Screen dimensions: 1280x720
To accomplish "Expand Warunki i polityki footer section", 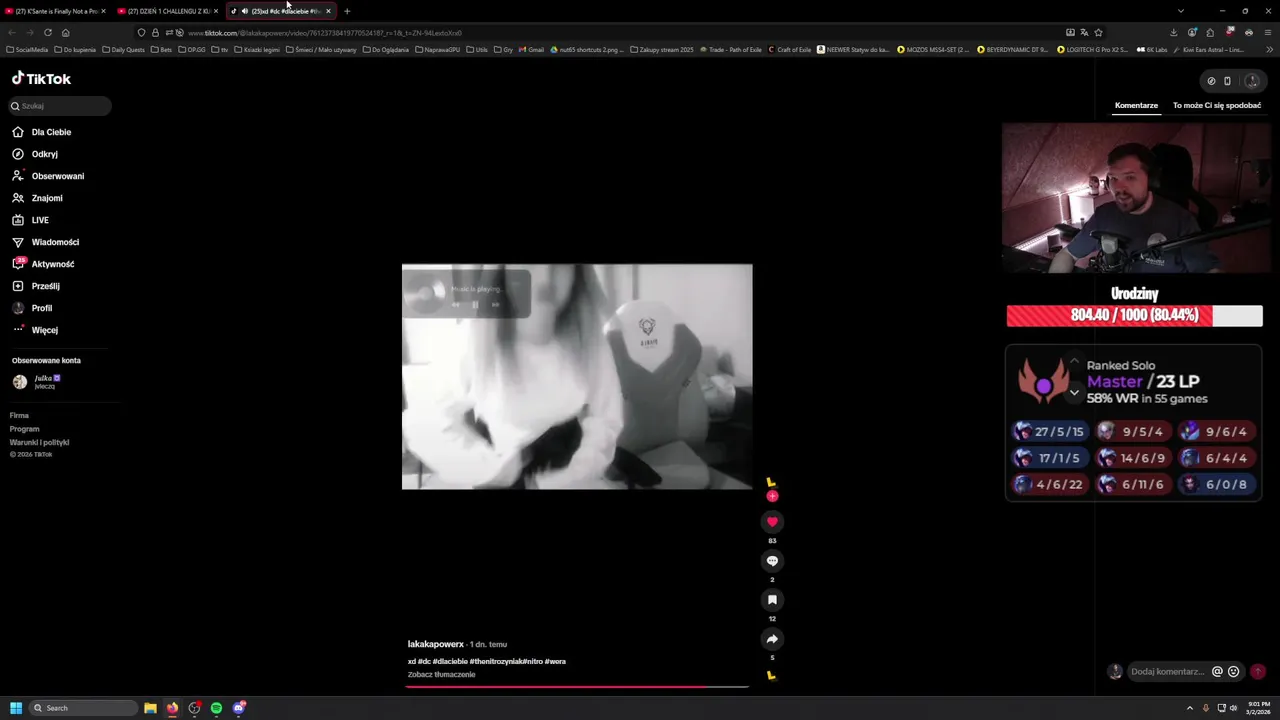I will click(39, 442).
